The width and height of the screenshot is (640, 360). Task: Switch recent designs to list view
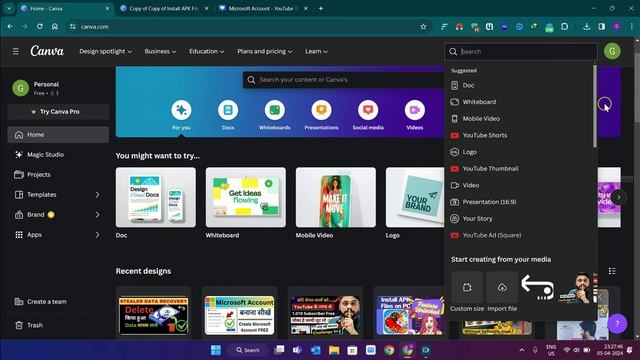[x=612, y=271]
